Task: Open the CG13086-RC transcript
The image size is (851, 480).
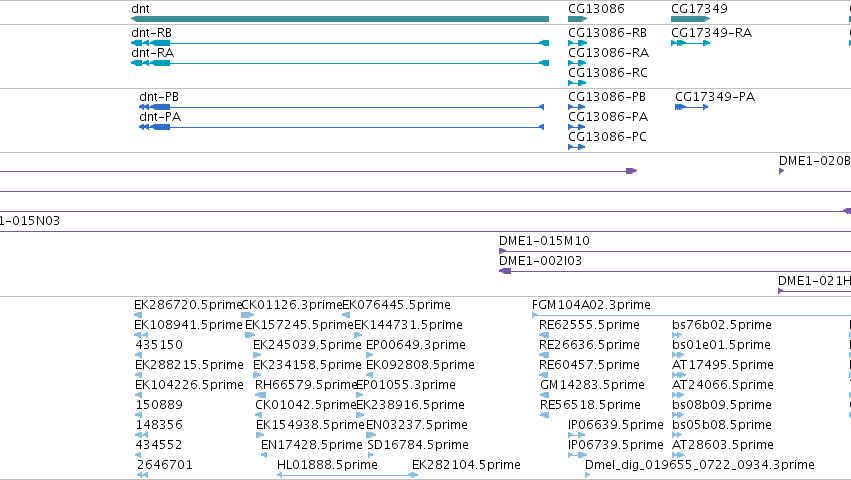Action: click(607, 73)
